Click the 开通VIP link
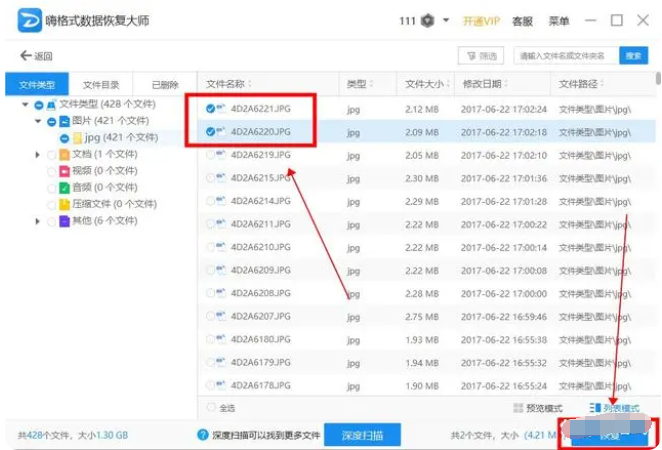This screenshot has height=450, width=662. [481, 21]
